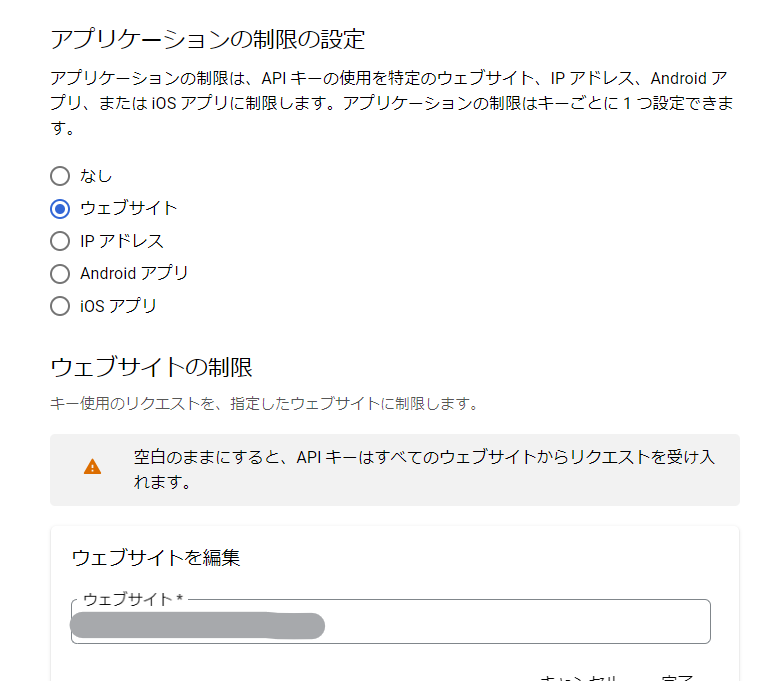Choose the iOS アプリ radio button

pos(60,306)
